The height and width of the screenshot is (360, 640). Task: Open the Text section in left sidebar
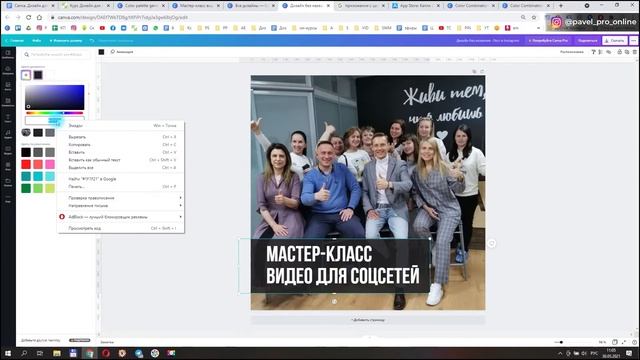[x=8, y=118]
